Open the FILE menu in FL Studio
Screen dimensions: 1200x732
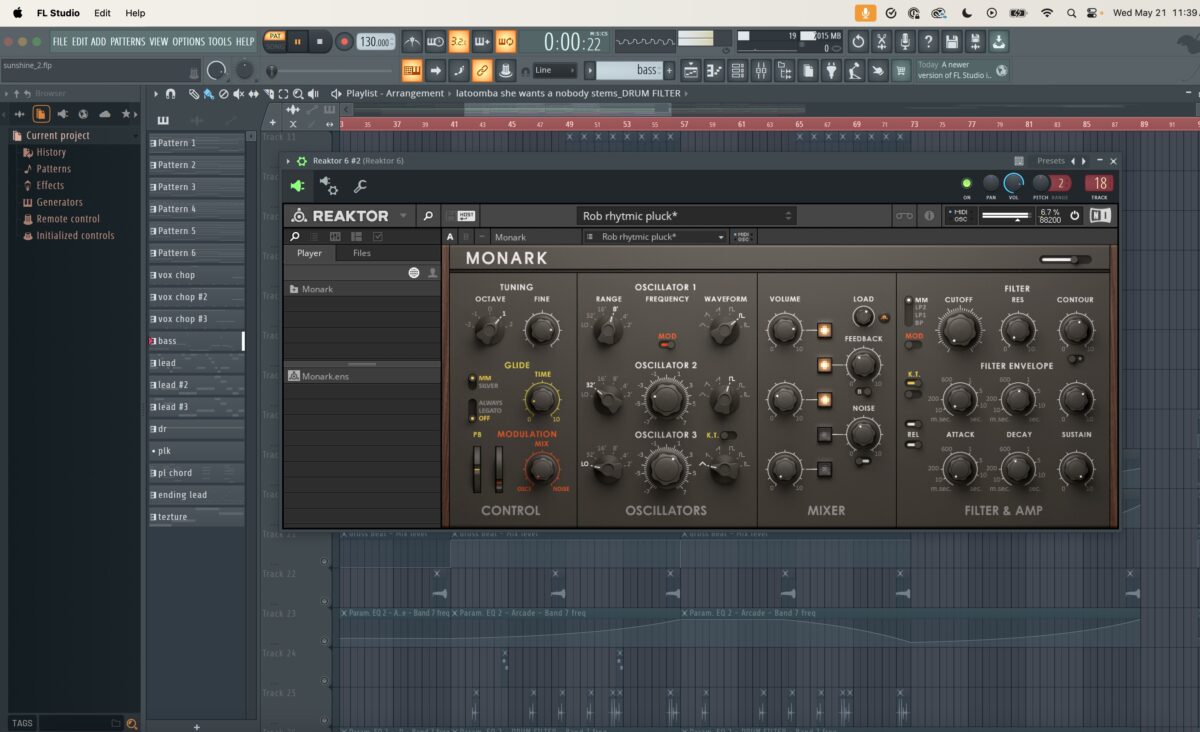[x=60, y=41]
